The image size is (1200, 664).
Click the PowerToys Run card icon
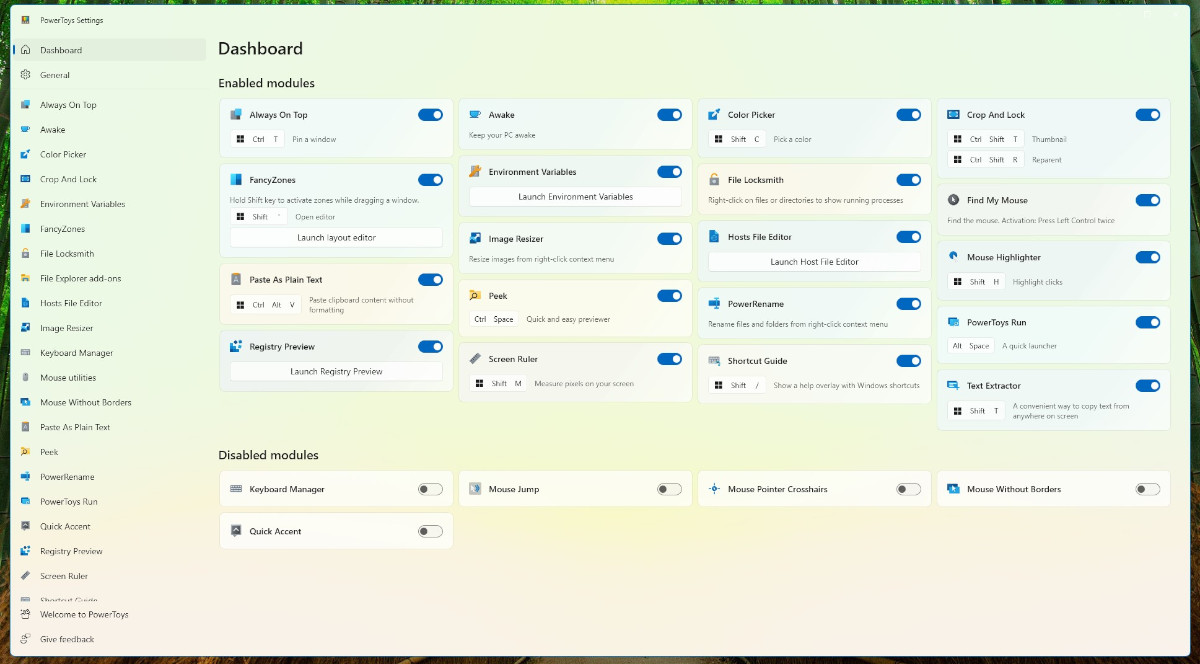(953, 322)
